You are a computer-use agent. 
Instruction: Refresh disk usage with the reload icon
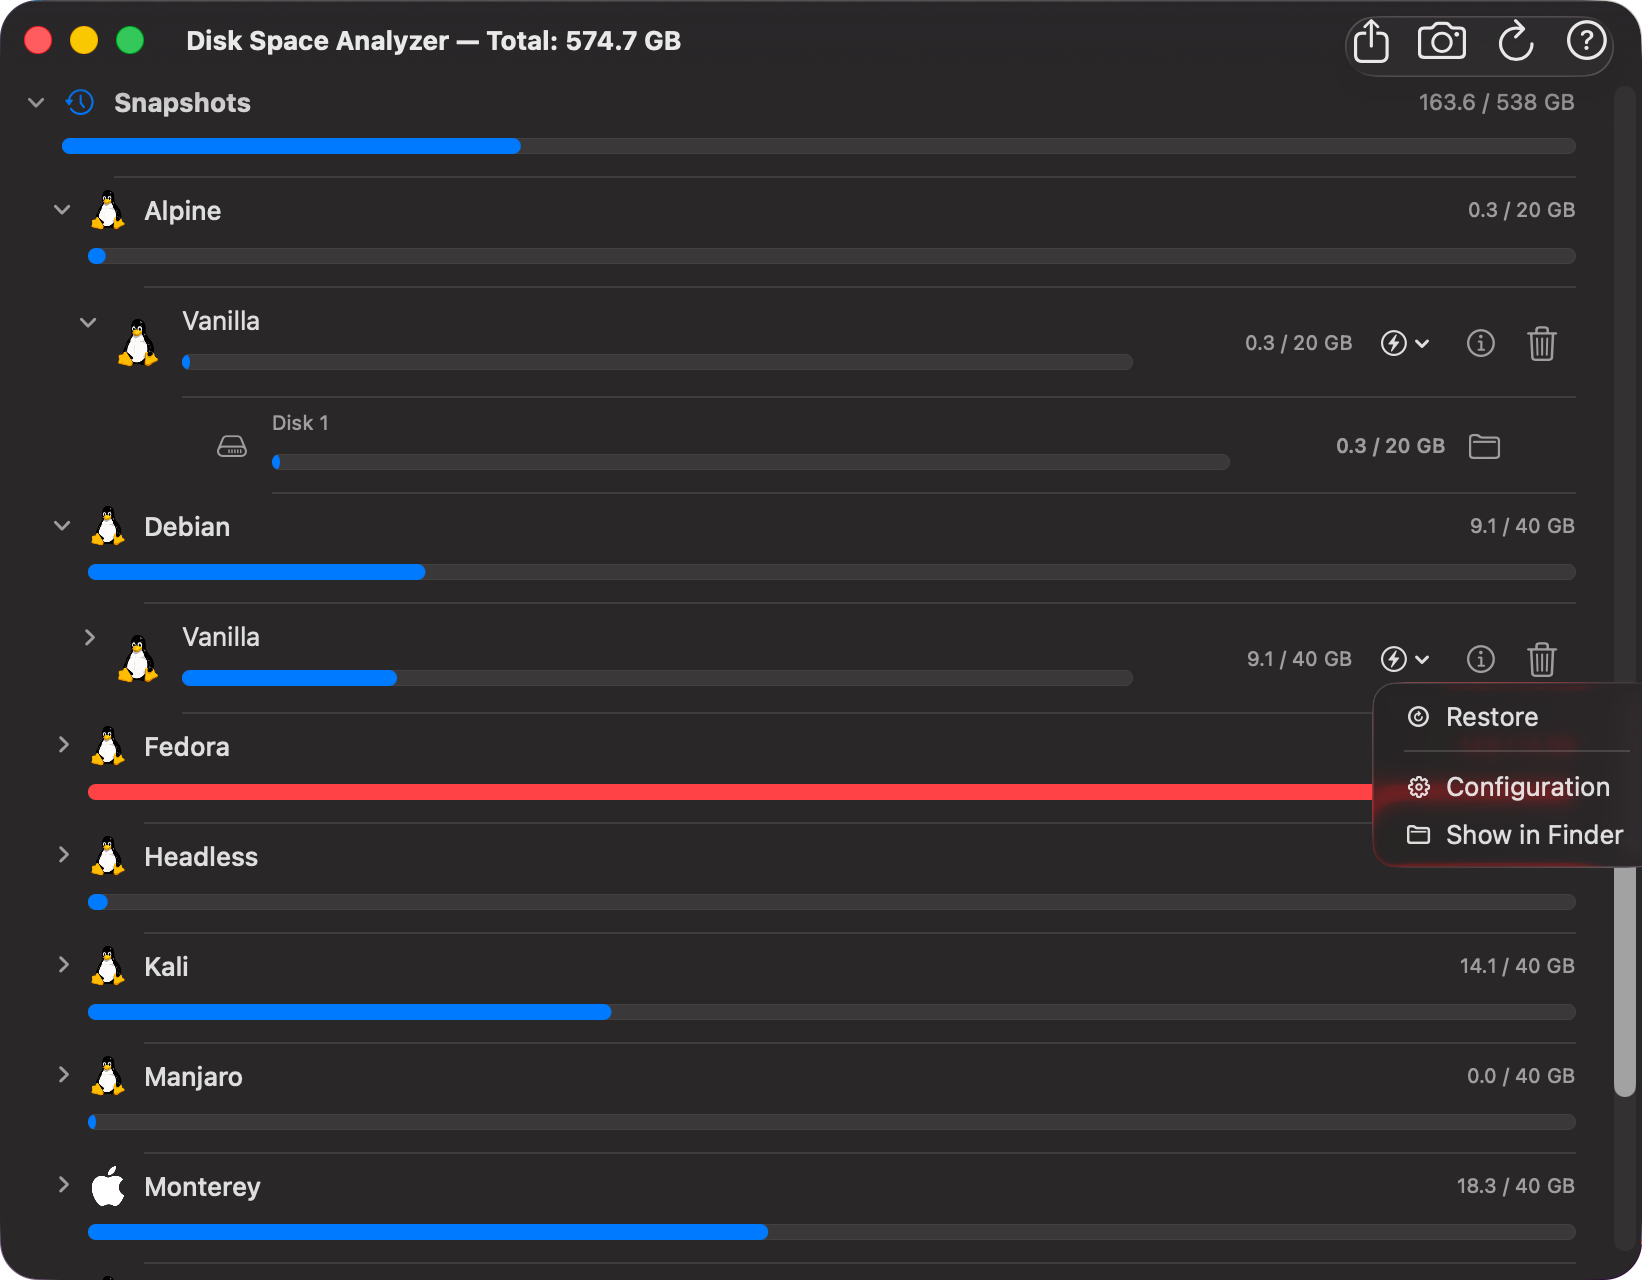point(1516,42)
